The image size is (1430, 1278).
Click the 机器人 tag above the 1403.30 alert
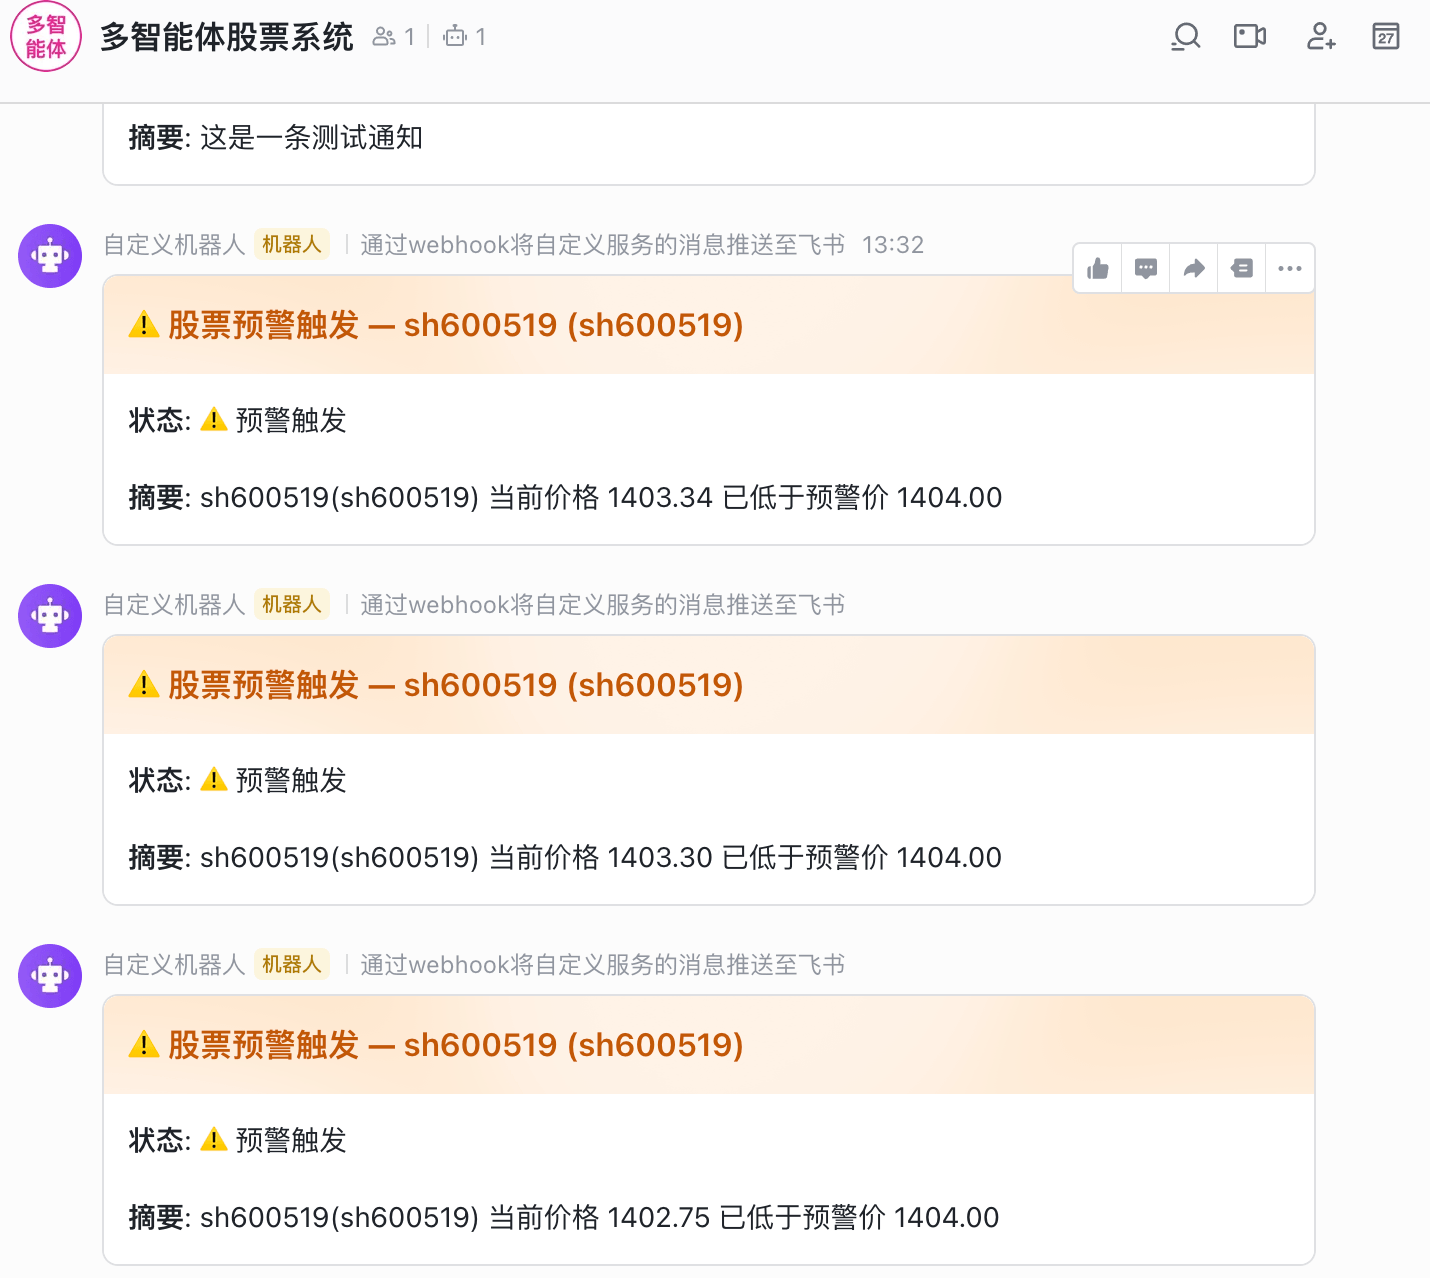292,605
